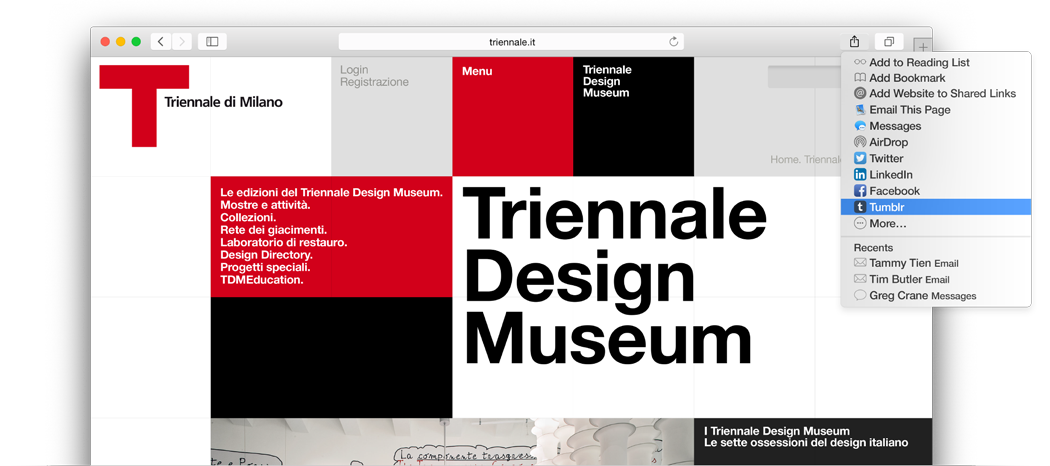
Task: Open More… share options
Action: point(935,224)
